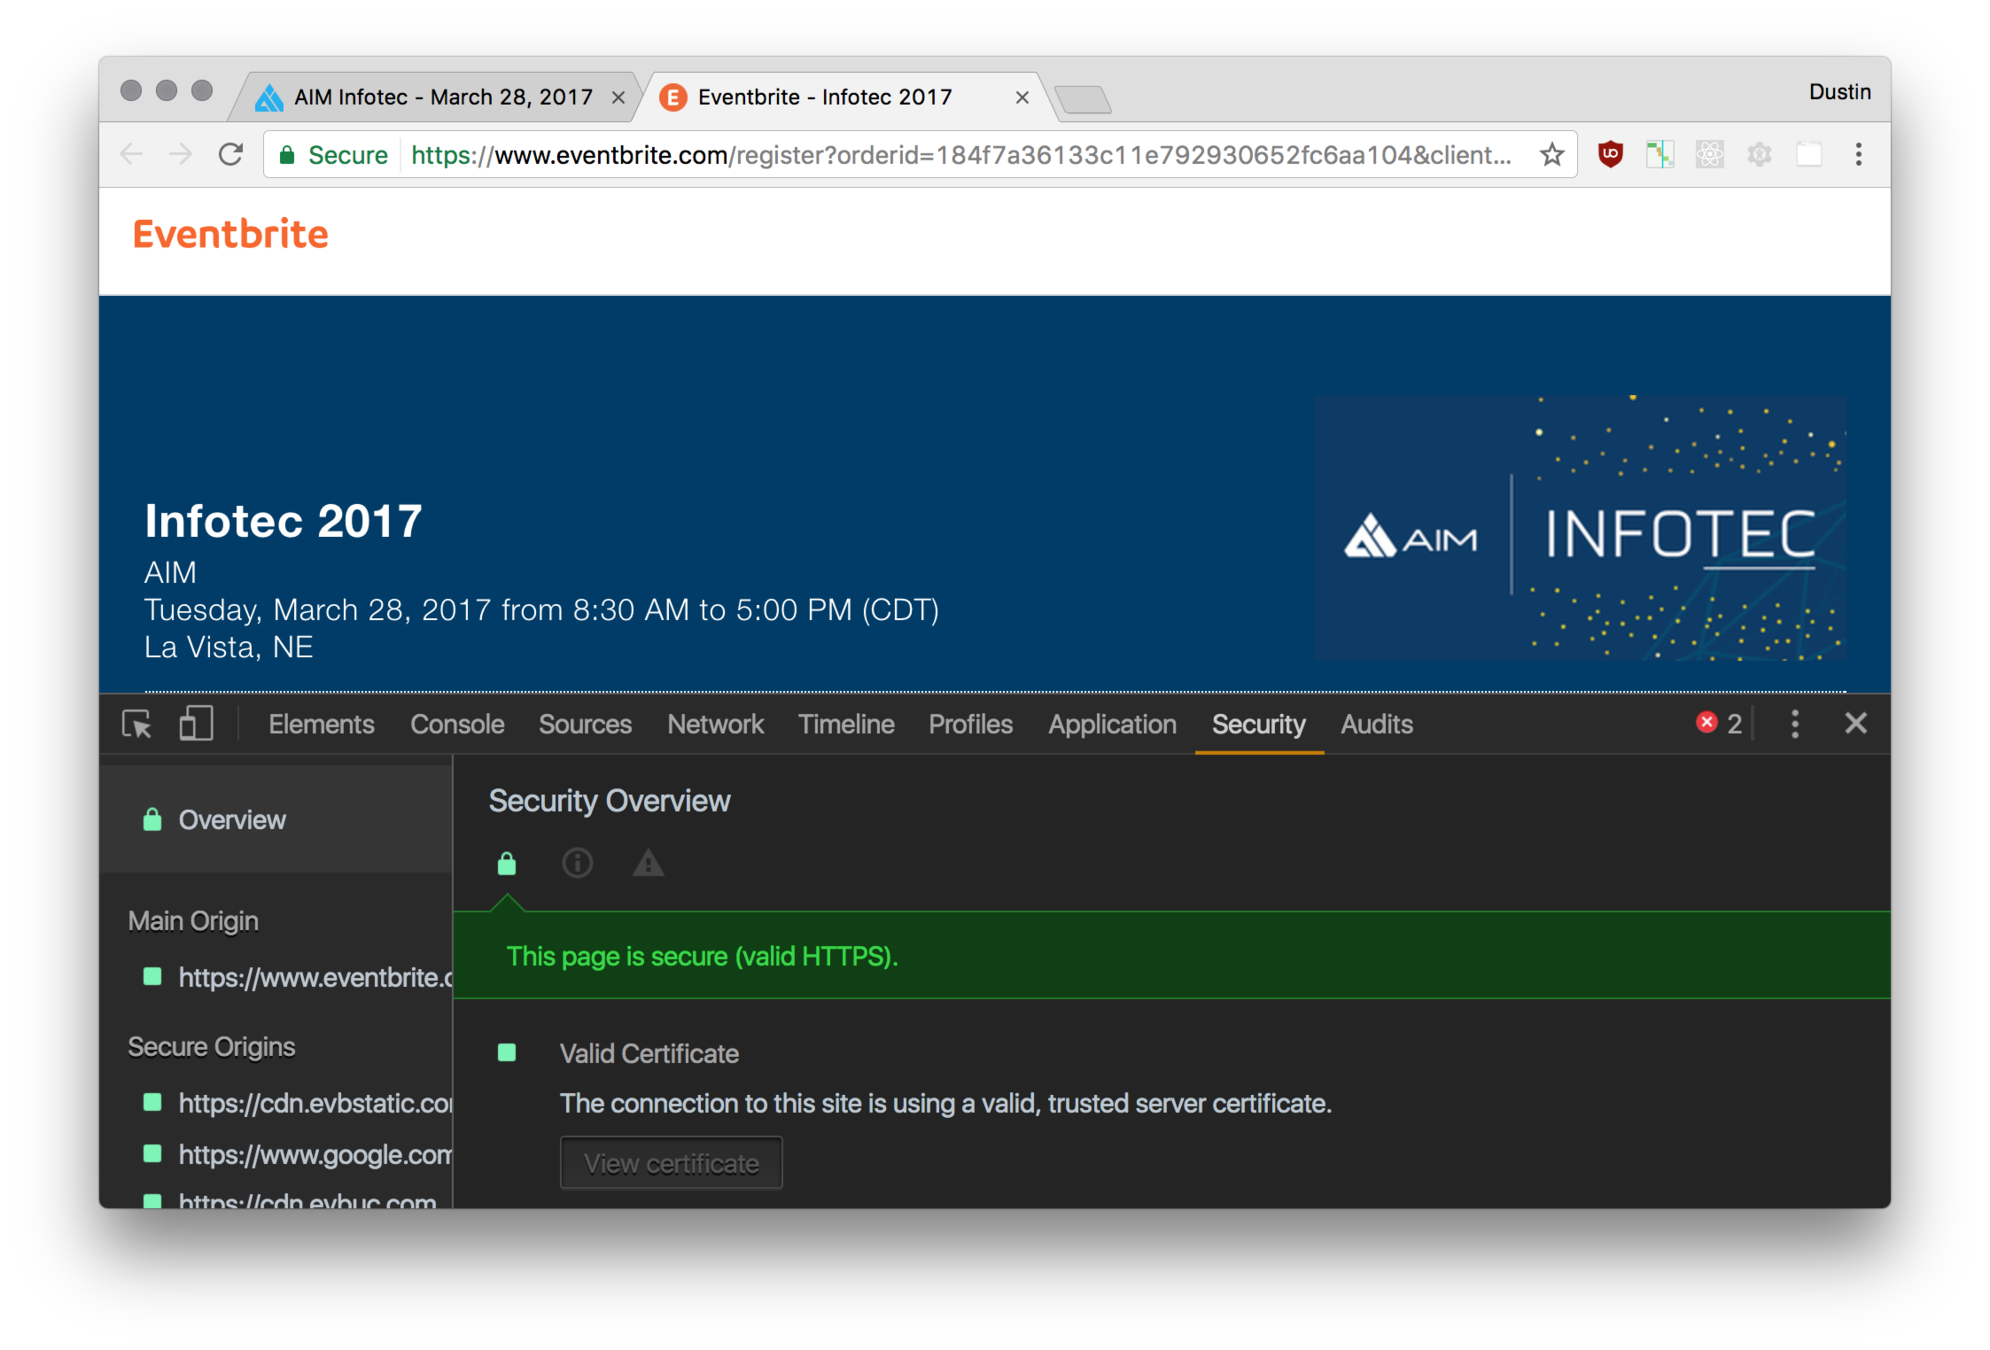Open Chrome's three-dot main menu
Screen dimensions: 1990x1350
[1858, 155]
